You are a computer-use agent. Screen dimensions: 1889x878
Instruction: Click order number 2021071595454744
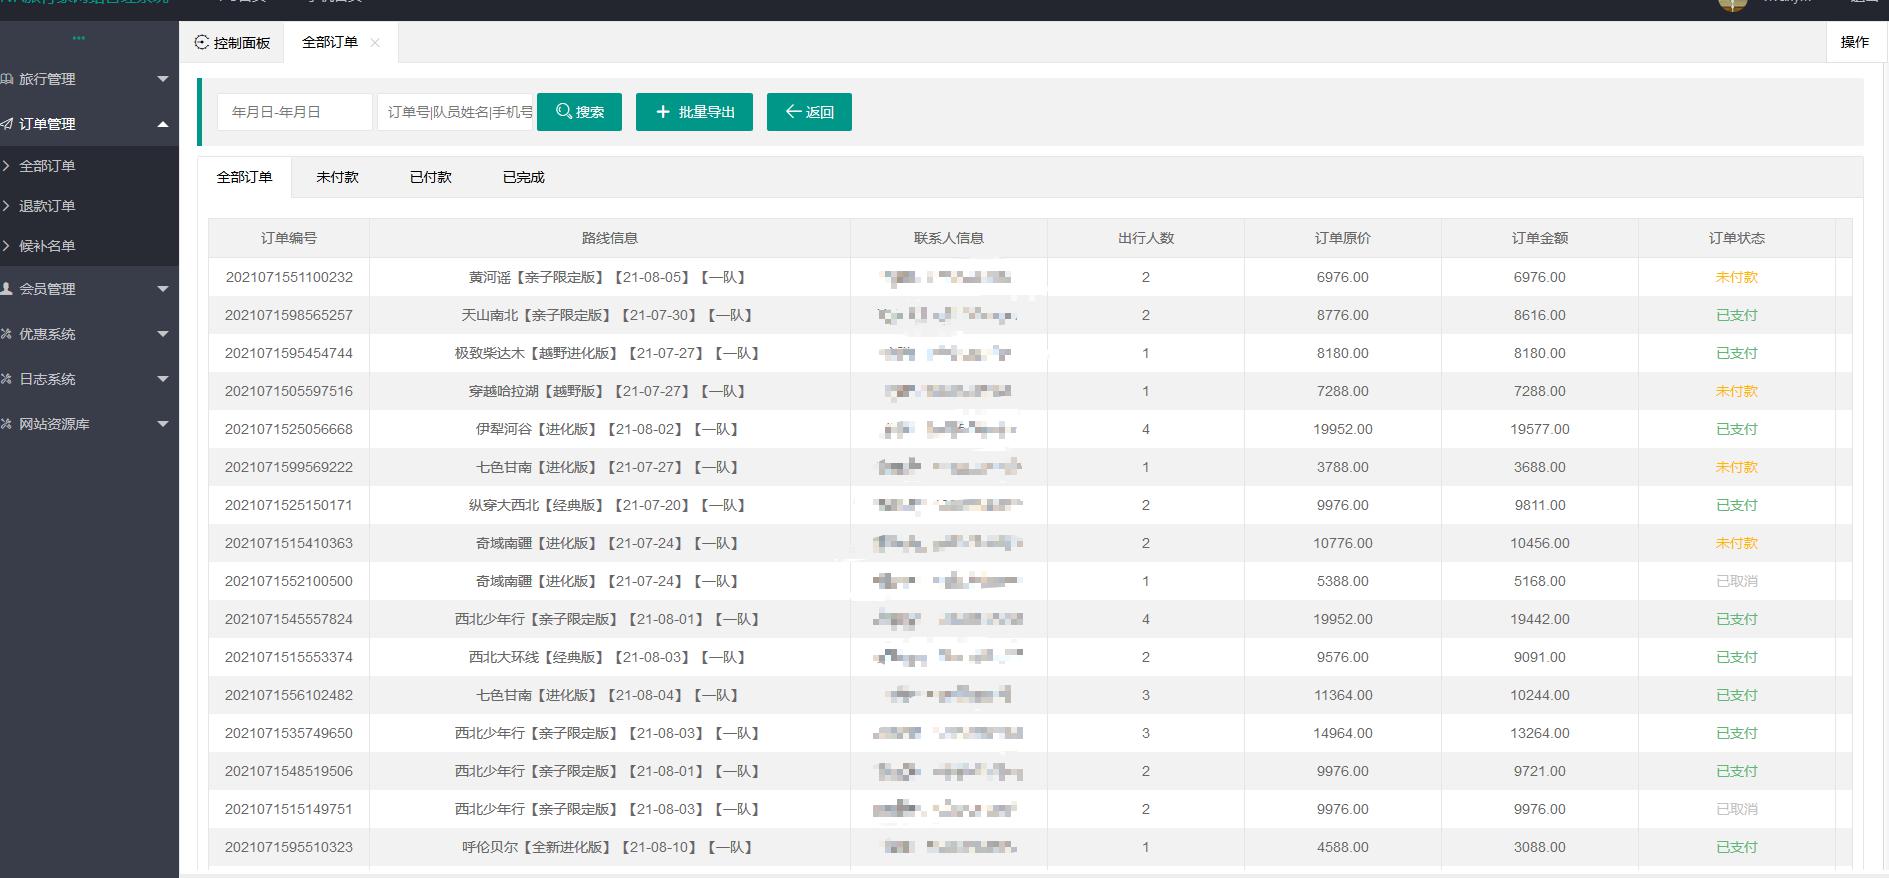[289, 353]
